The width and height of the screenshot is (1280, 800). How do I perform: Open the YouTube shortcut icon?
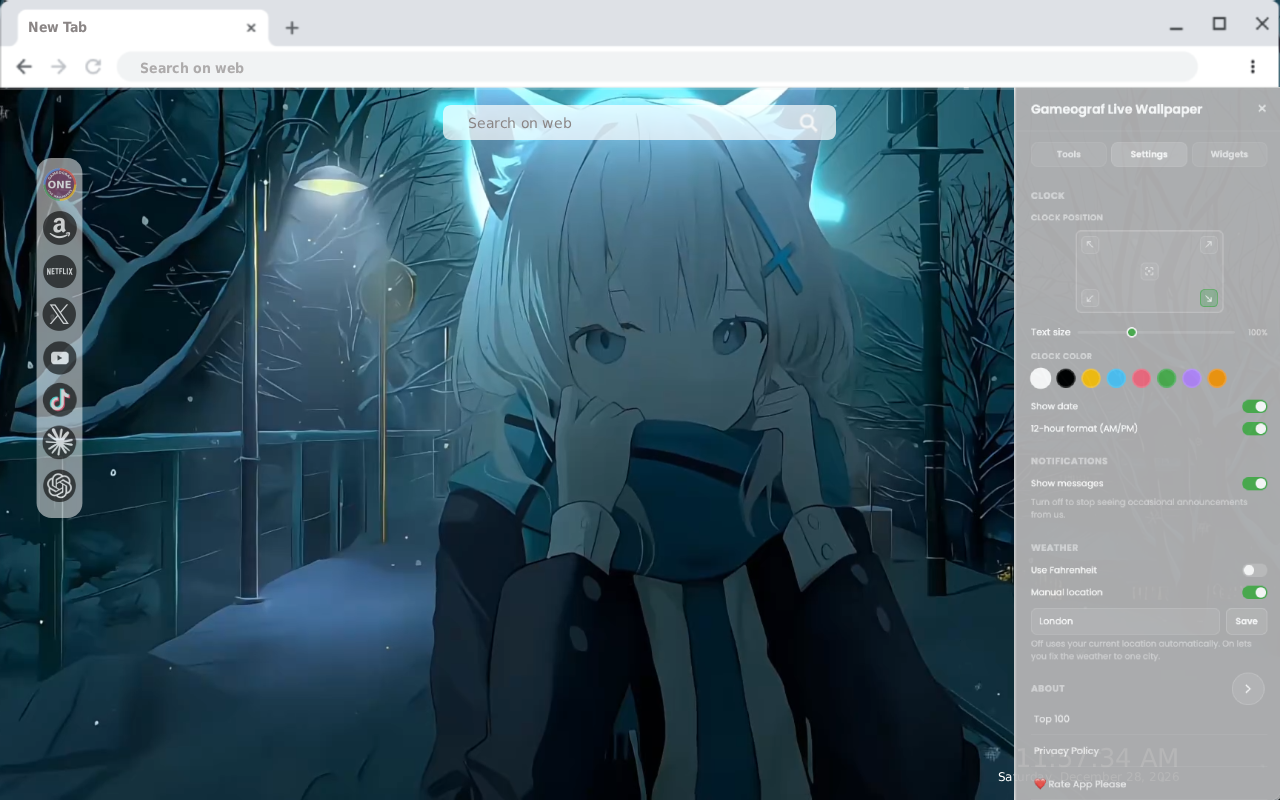click(60, 357)
